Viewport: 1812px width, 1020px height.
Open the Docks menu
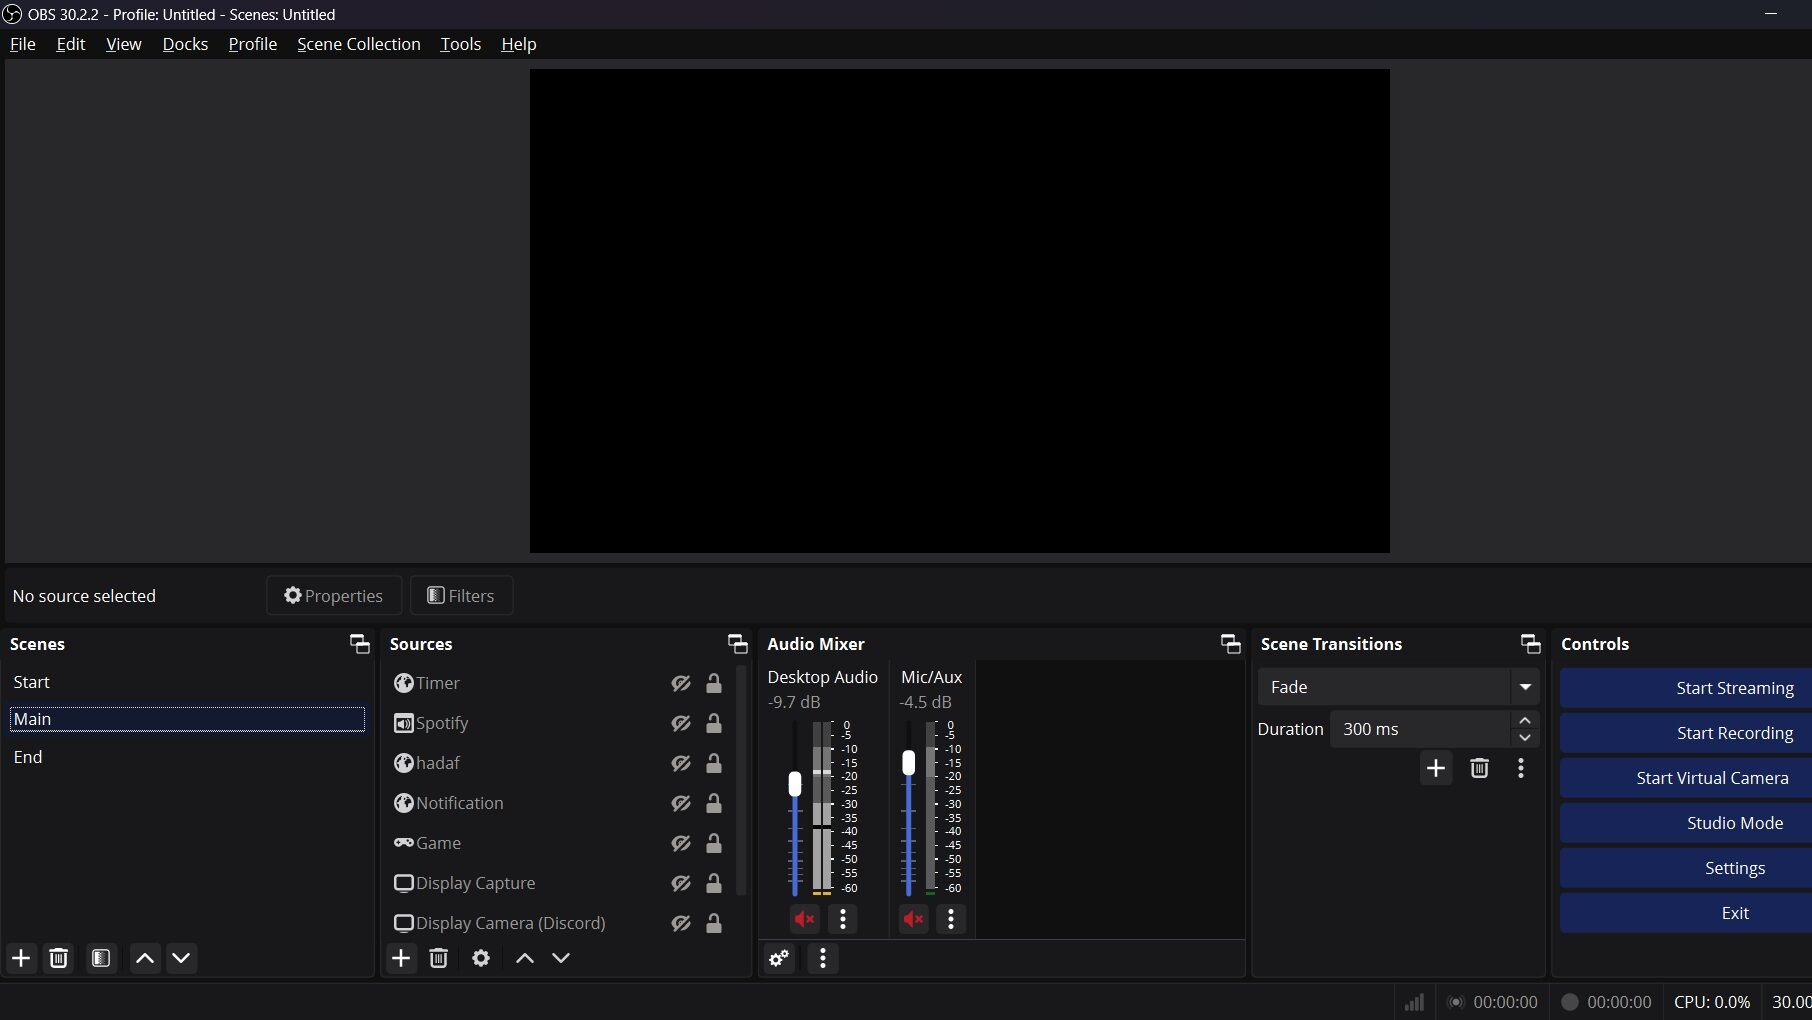tap(185, 44)
